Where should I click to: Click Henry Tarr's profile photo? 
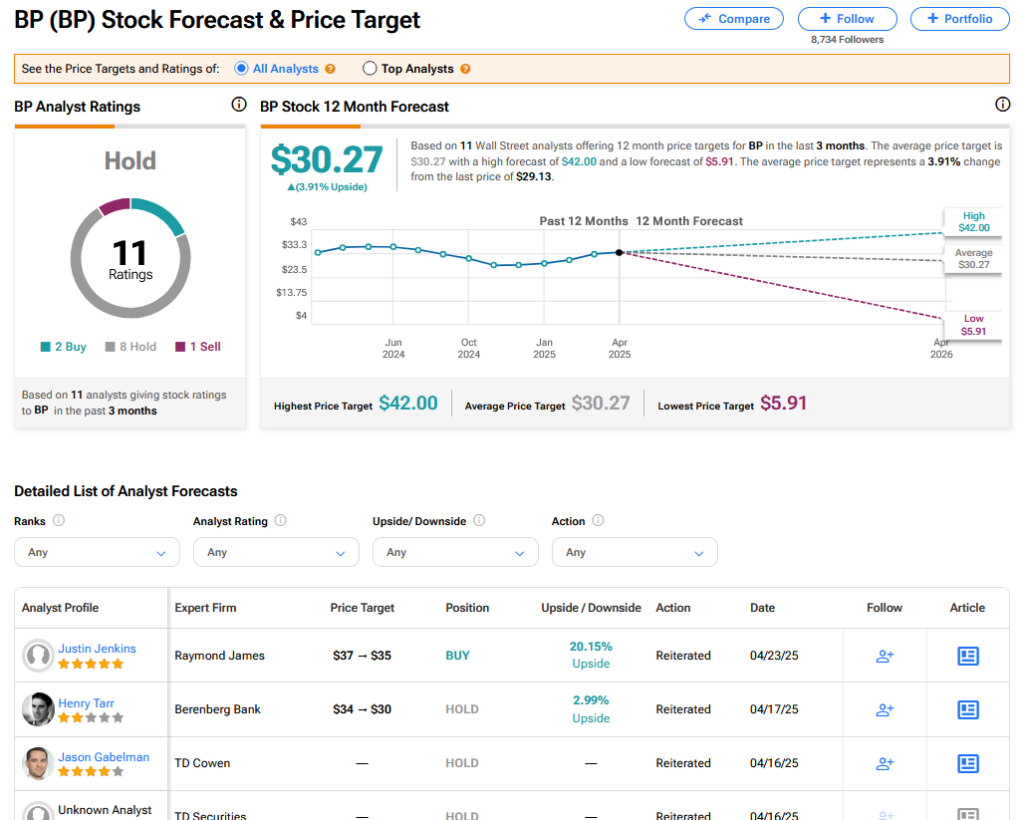pyautogui.click(x=38, y=710)
